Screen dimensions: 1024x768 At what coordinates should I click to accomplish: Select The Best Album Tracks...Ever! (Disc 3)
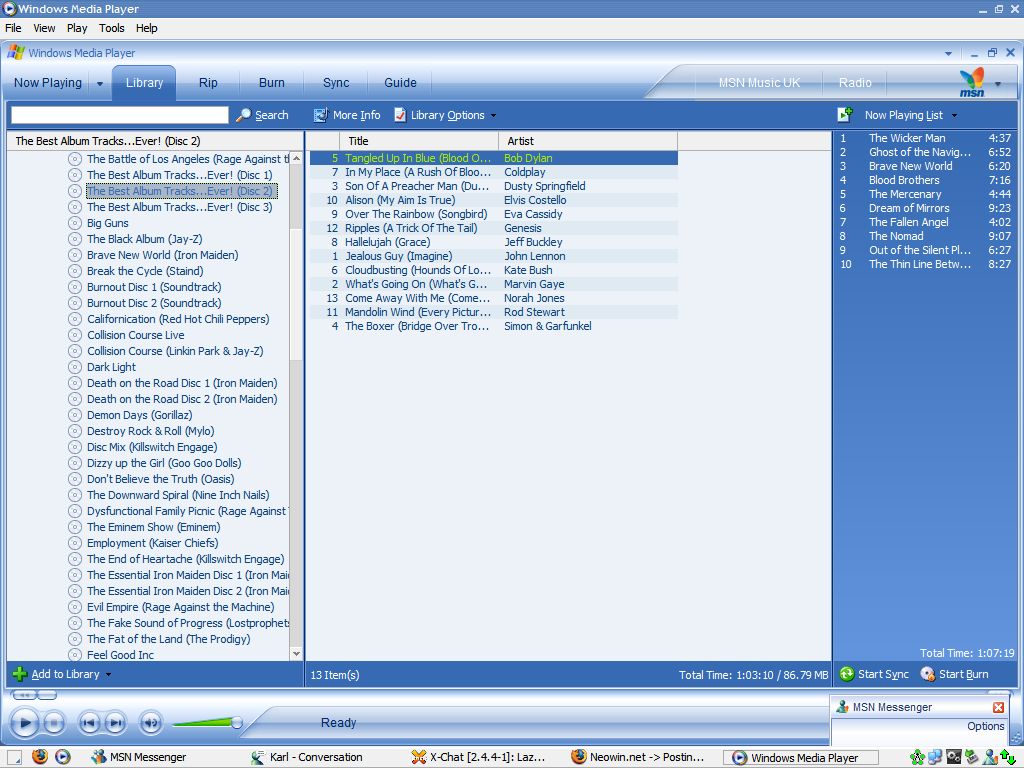tap(180, 207)
